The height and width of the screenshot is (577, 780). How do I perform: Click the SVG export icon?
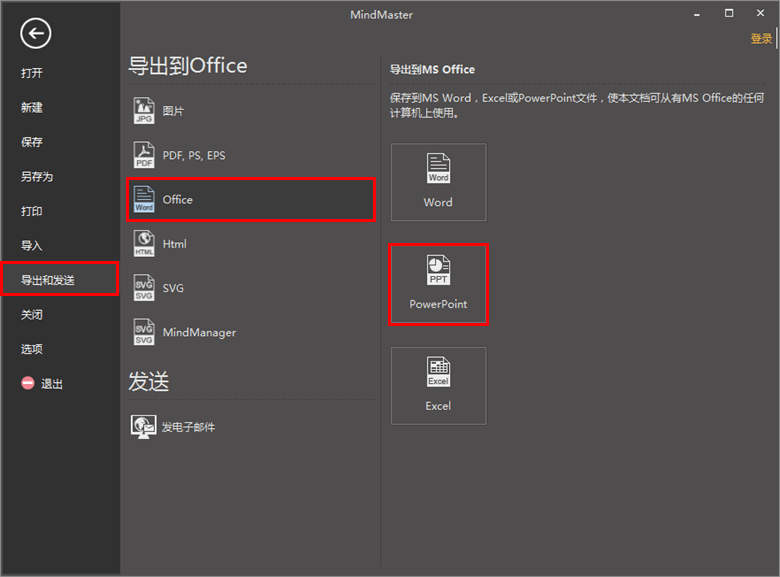tap(145, 288)
